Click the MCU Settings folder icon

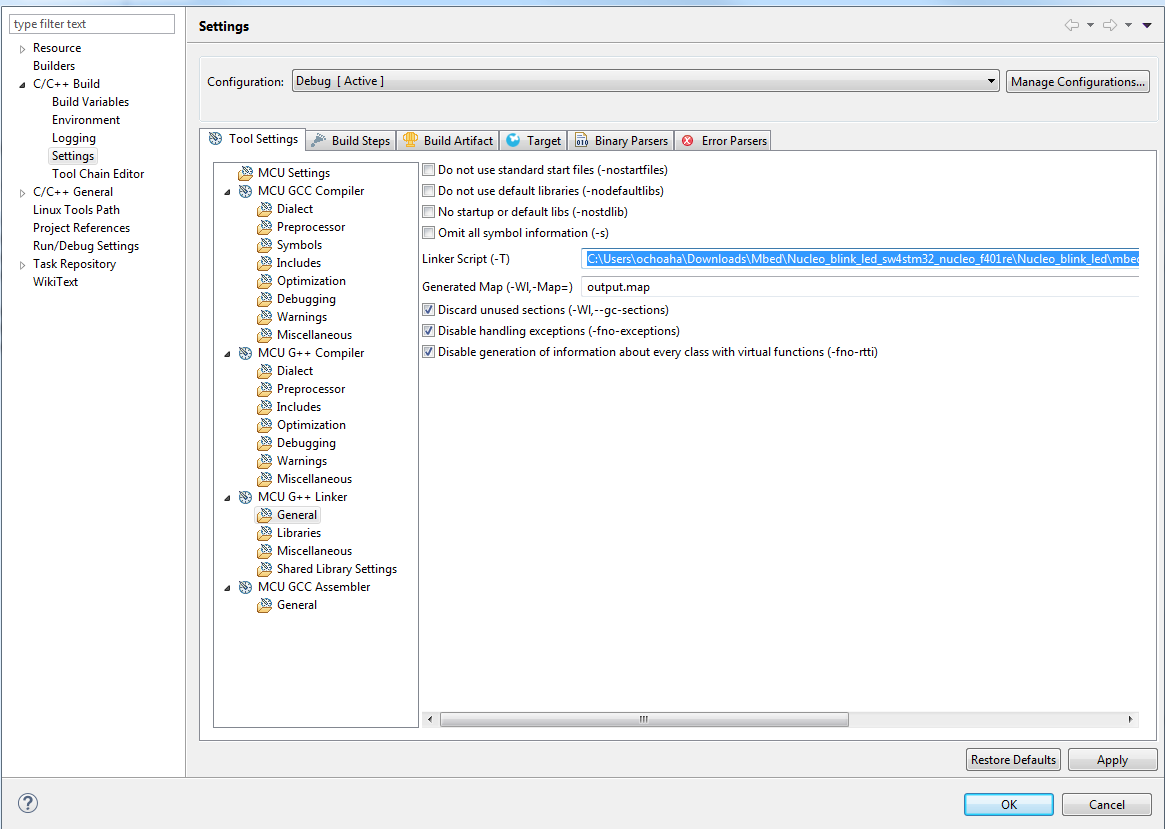pos(245,173)
